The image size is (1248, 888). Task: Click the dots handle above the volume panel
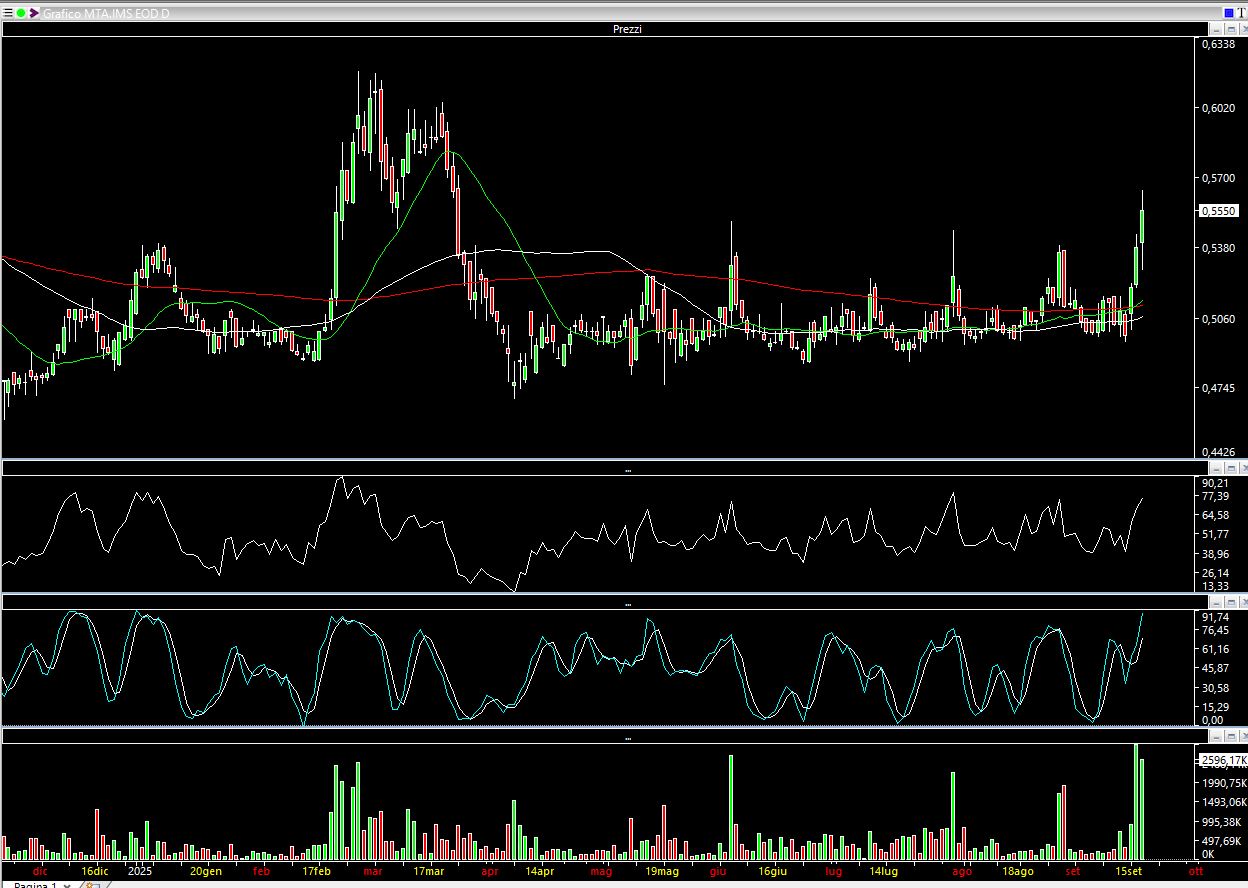627,738
